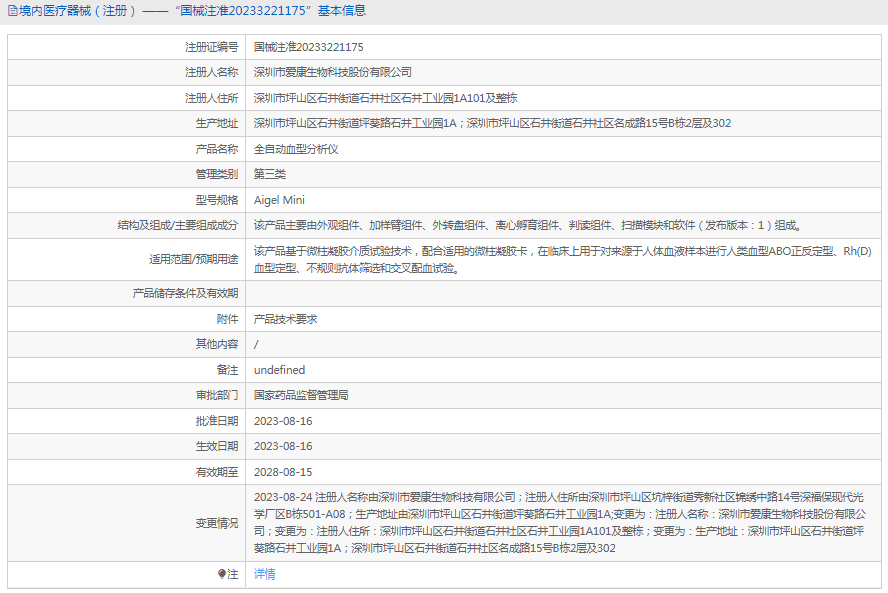Image resolution: width=888 pixels, height=593 pixels.
Task: Select the page title 境内医疗器械（注册）
Action: pyautogui.click(x=78, y=11)
